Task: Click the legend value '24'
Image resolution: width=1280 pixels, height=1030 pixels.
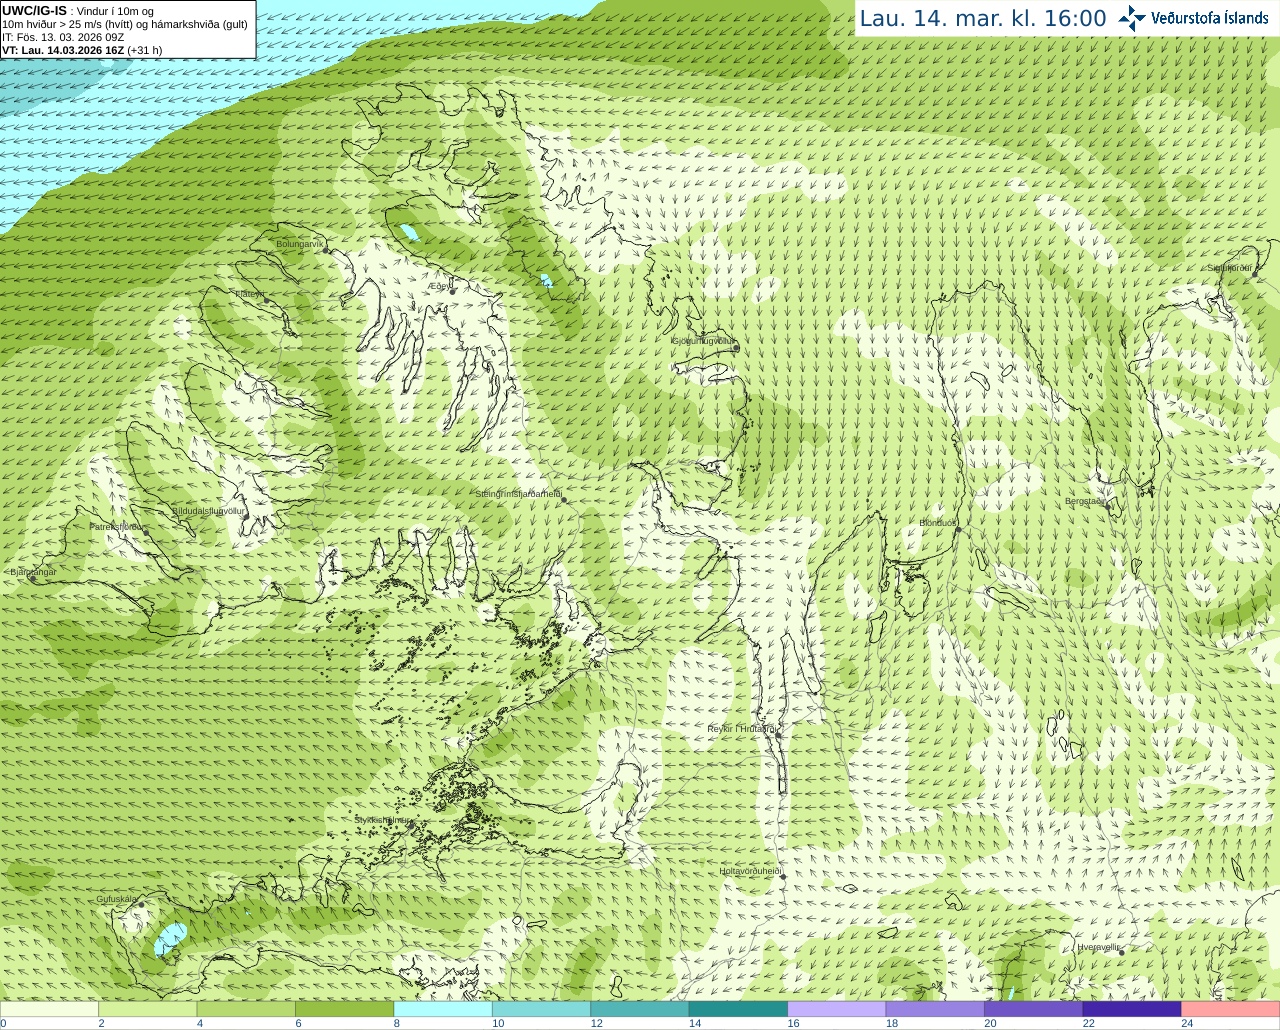Action: tap(1187, 1023)
